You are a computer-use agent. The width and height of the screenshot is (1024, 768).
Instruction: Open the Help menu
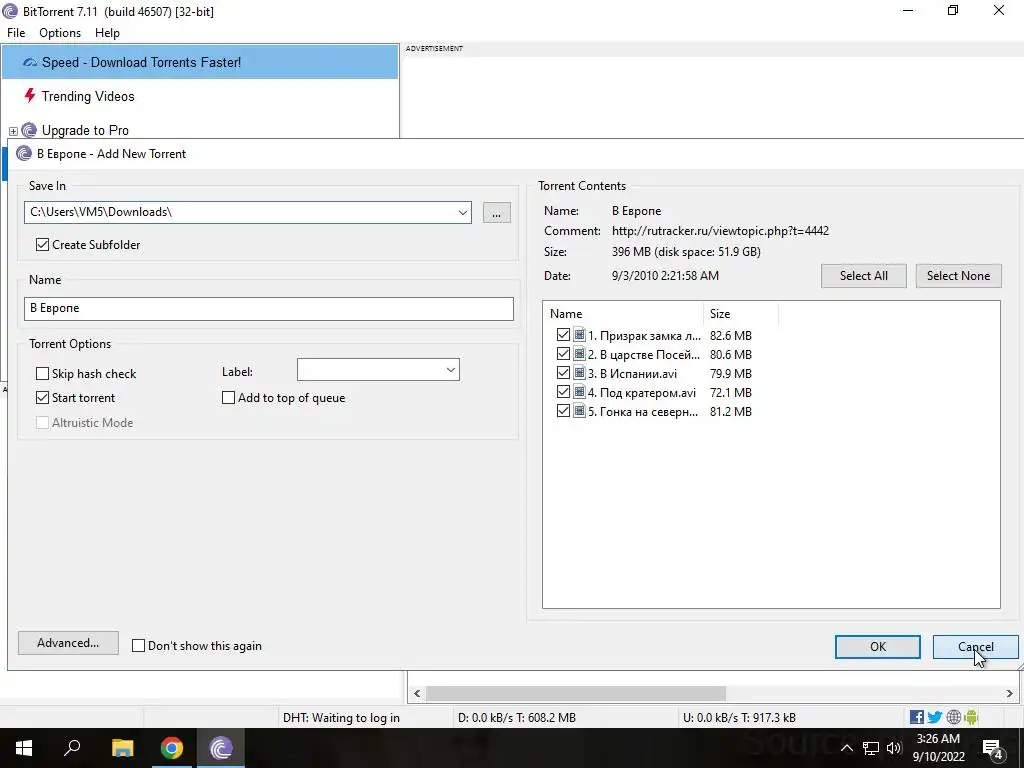point(107,33)
